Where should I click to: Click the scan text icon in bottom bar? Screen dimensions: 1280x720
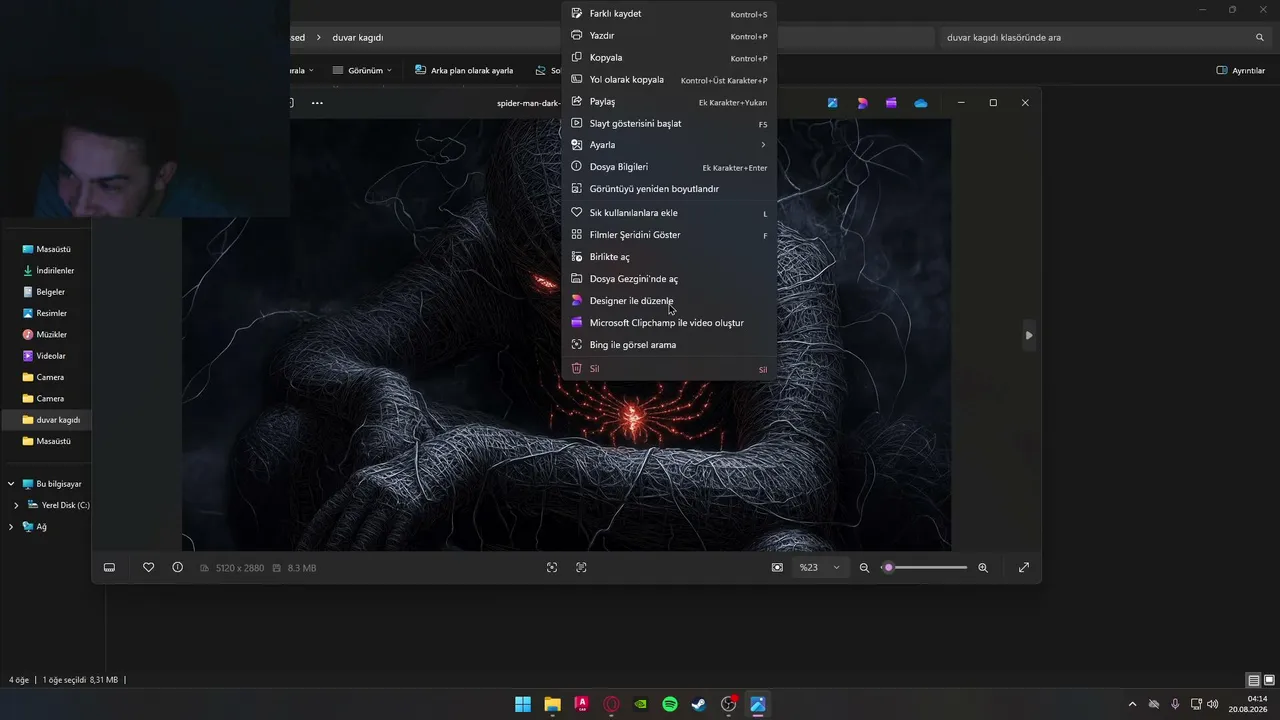(x=581, y=568)
